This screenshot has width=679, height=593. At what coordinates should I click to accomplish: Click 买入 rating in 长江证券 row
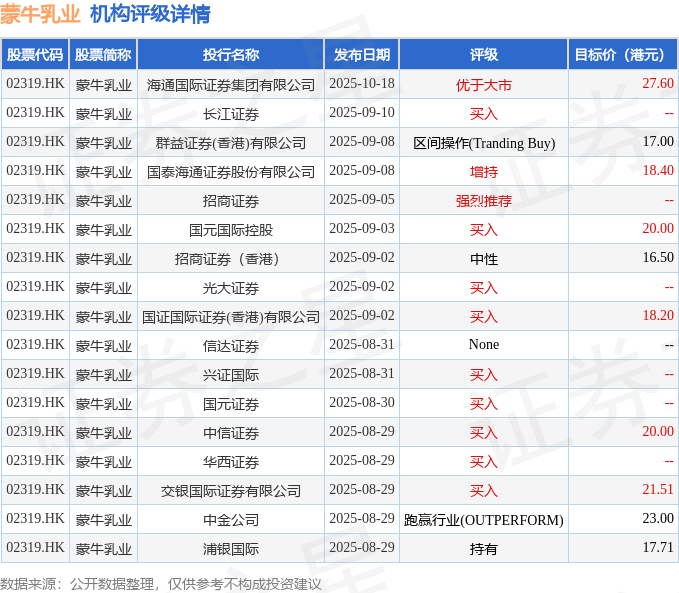[x=484, y=114]
